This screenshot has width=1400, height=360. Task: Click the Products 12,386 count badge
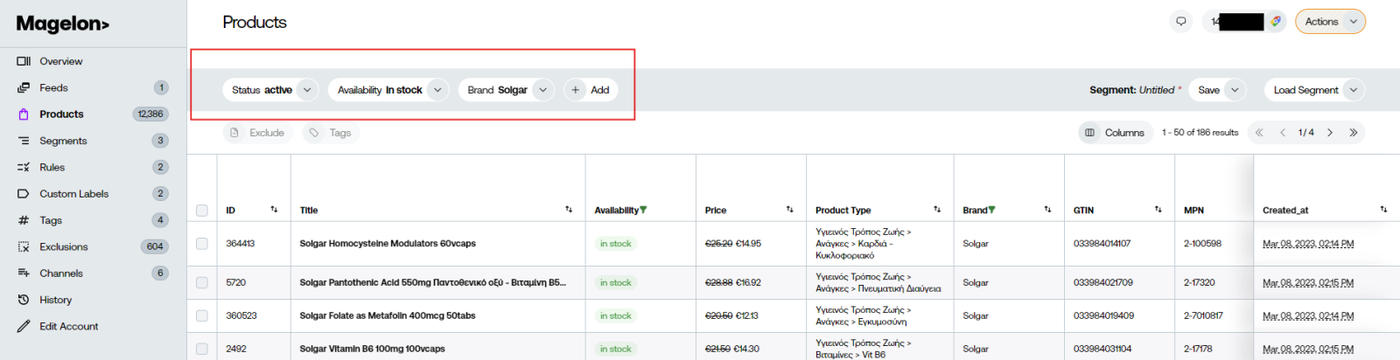[x=150, y=114]
